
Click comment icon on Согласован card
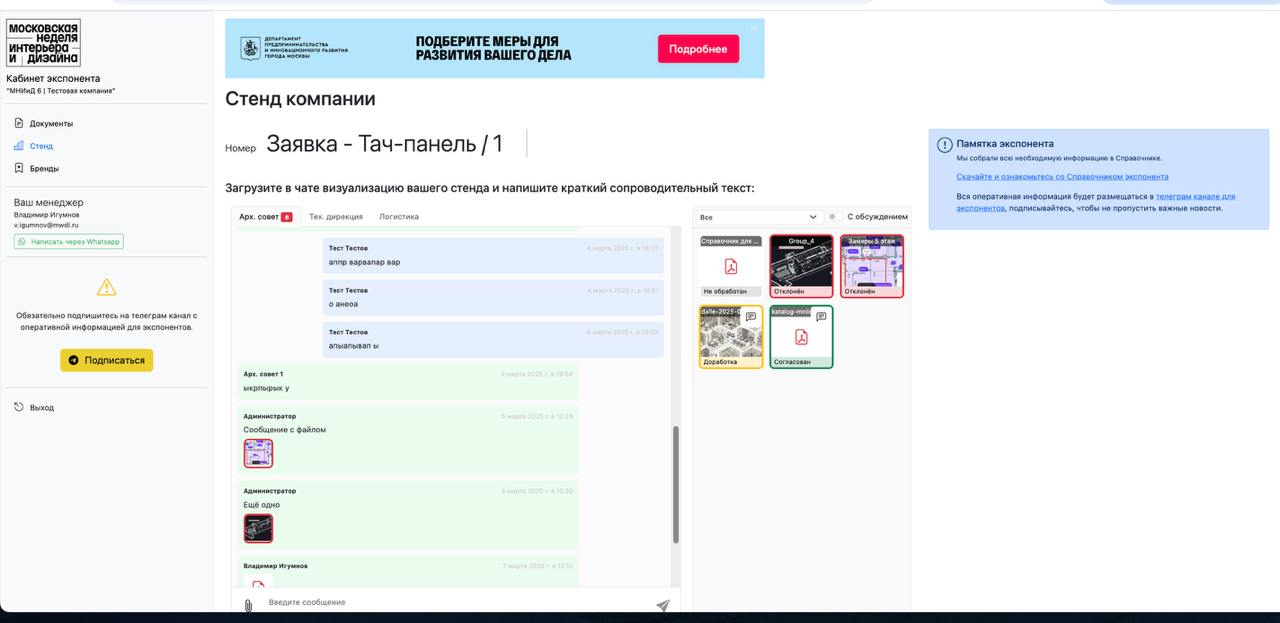(821, 316)
